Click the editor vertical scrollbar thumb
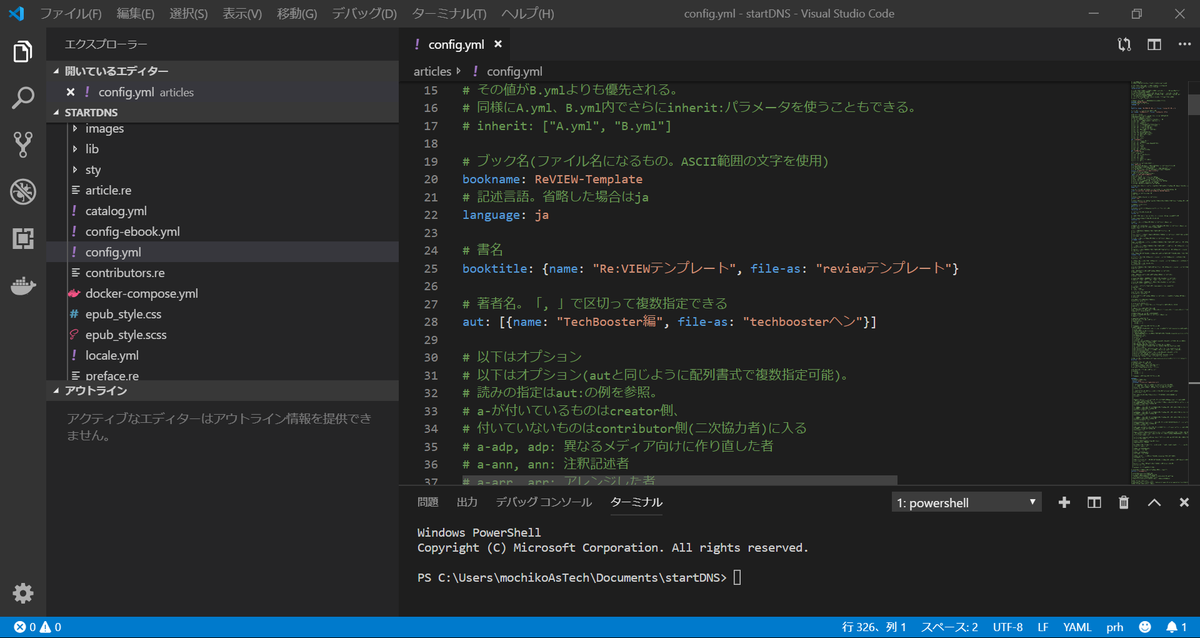Image resolution: width=1200 pixels, height=638 pixels. pyautogui.click(x=1194, y=105)
